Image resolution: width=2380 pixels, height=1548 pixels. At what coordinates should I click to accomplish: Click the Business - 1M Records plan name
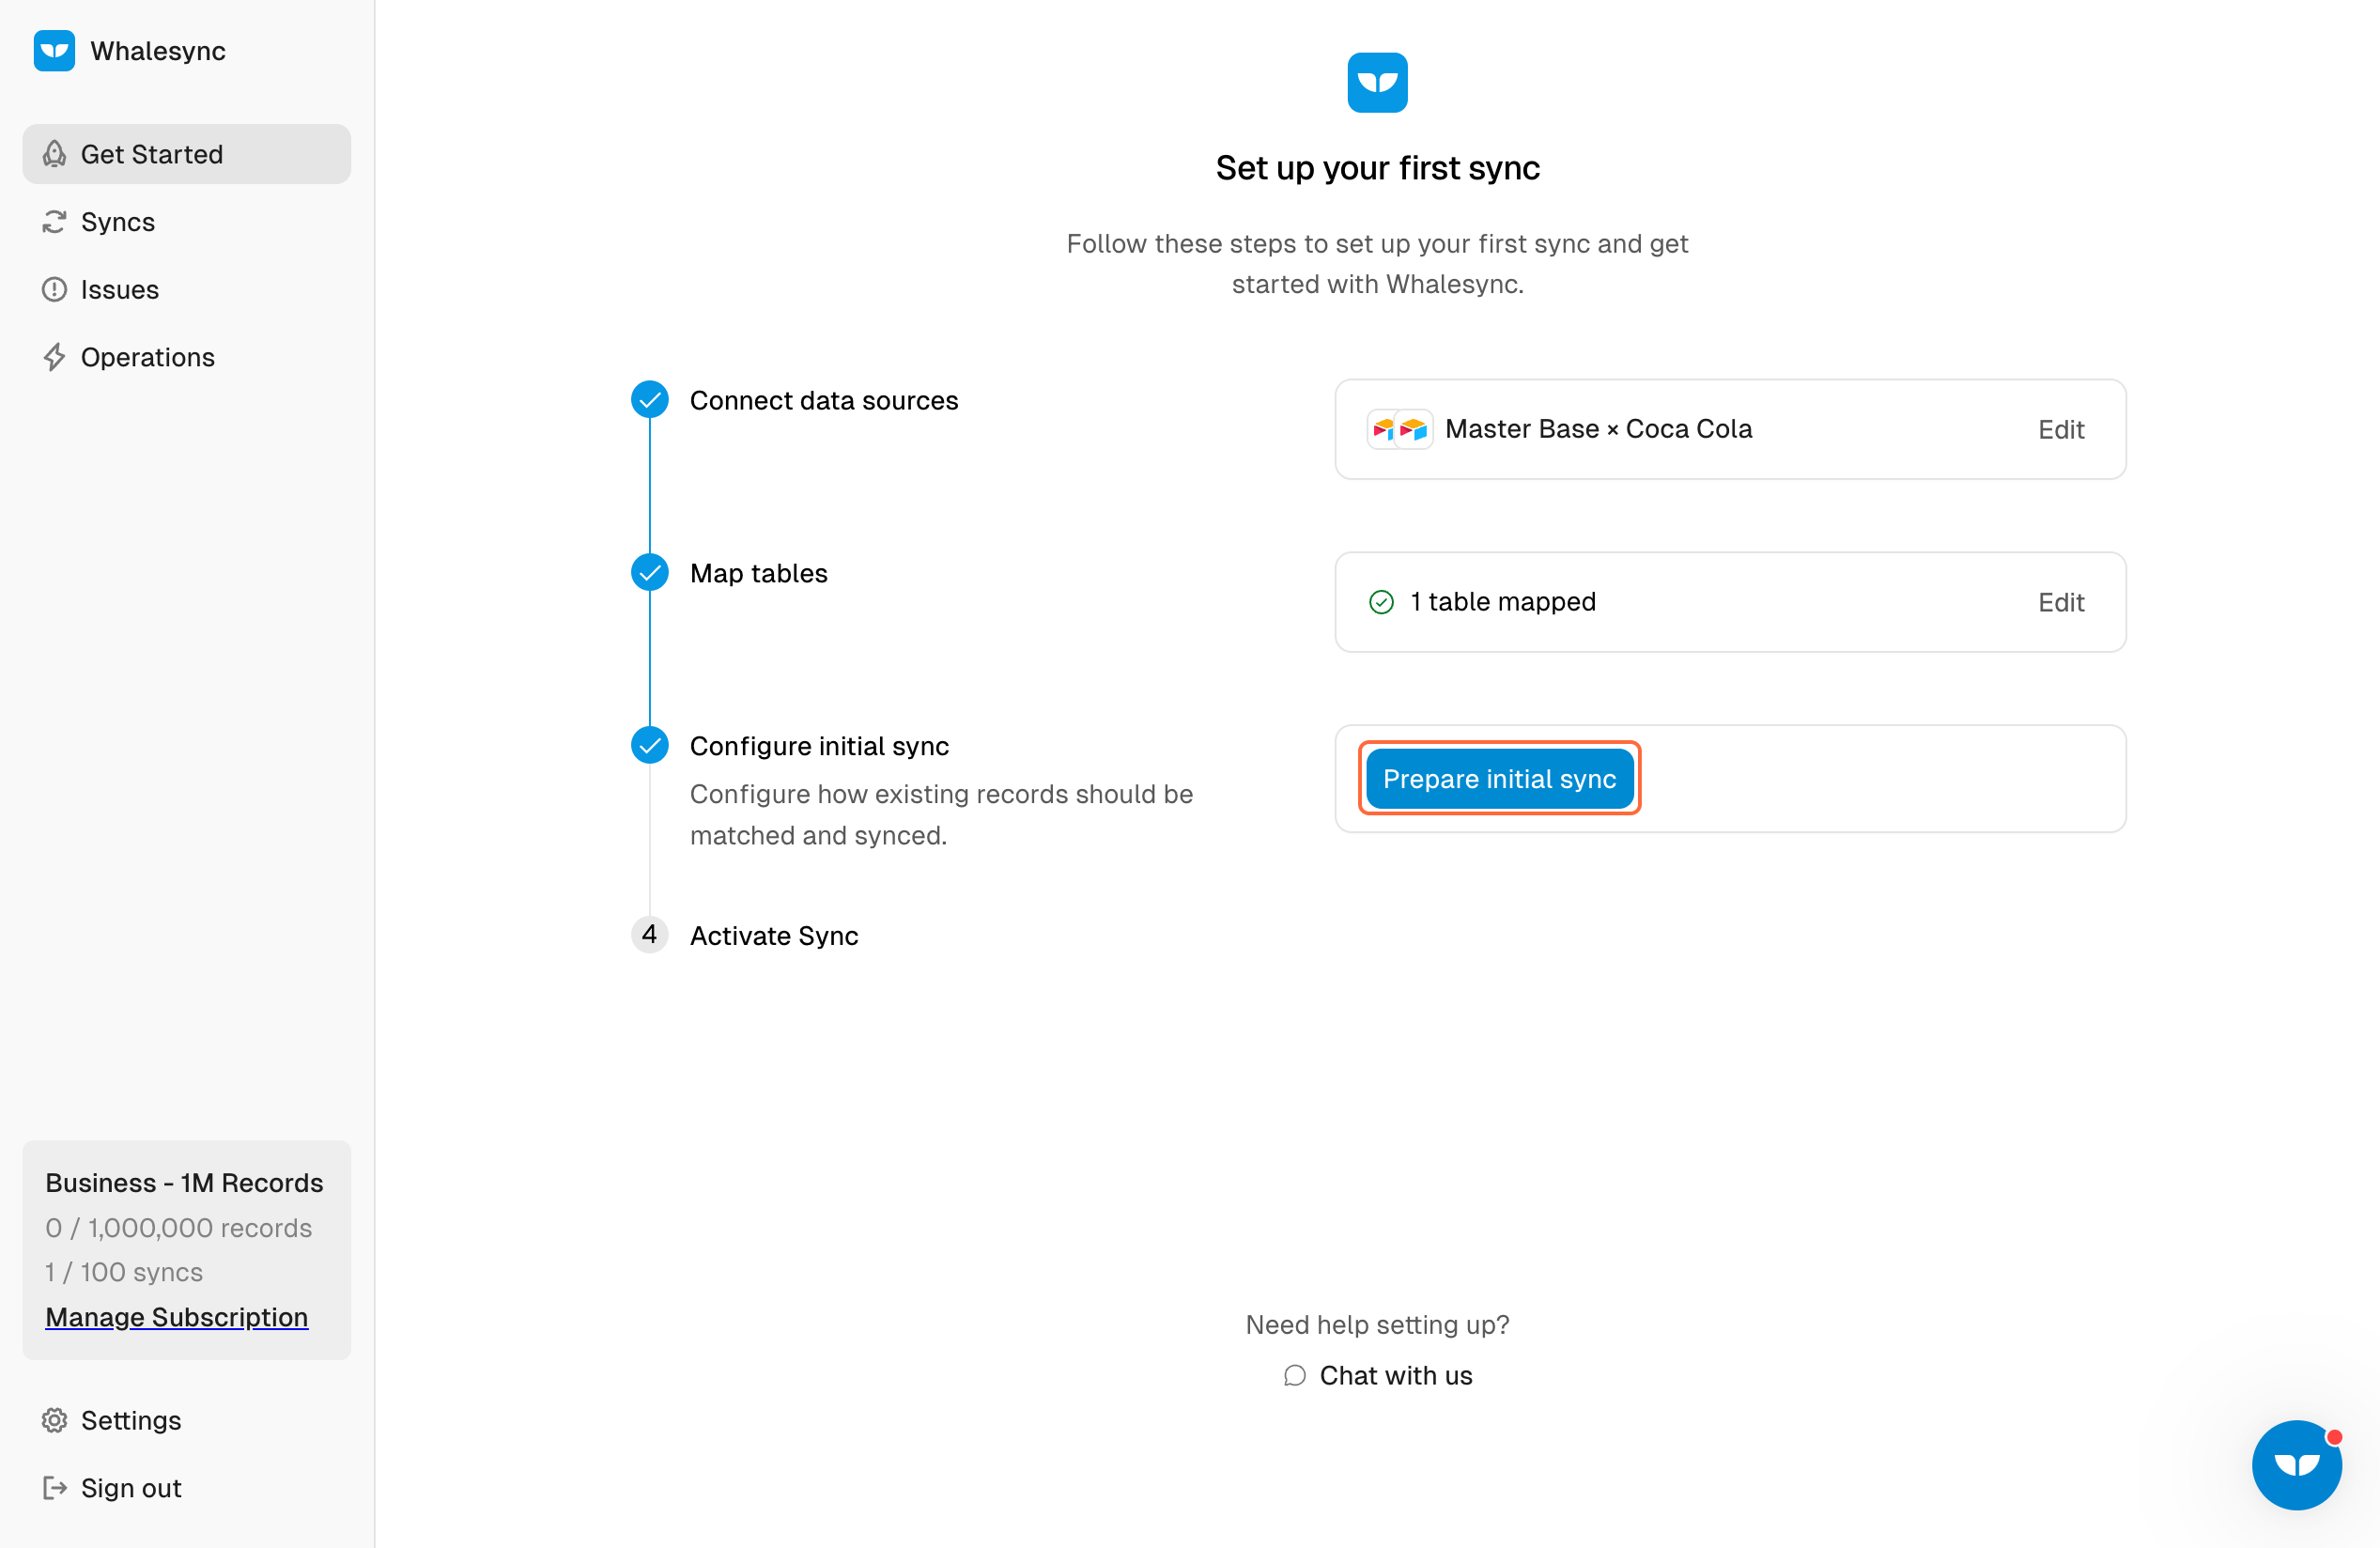click(184, 1183)
